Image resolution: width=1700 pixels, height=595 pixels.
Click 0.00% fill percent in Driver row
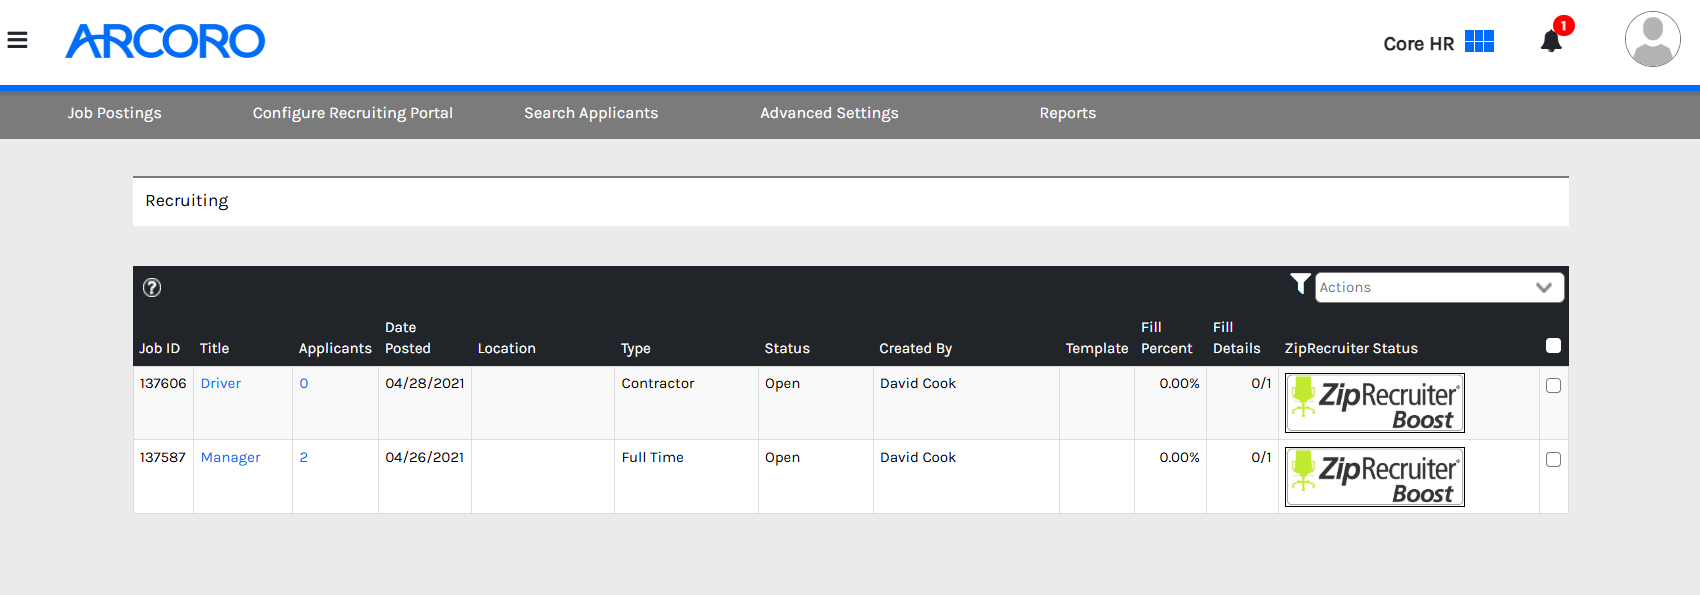click(x=1179, y=383)
